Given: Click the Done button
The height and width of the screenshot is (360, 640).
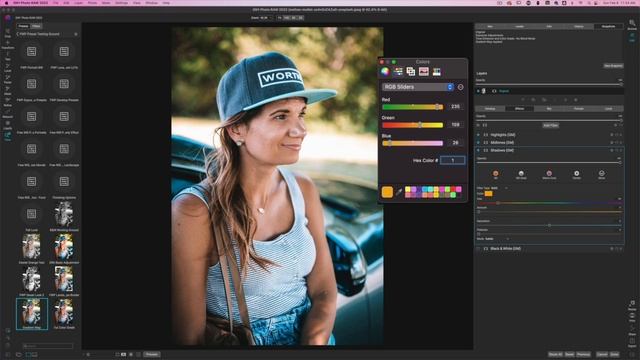Looking at the screenshot, I should pos(614,354).
